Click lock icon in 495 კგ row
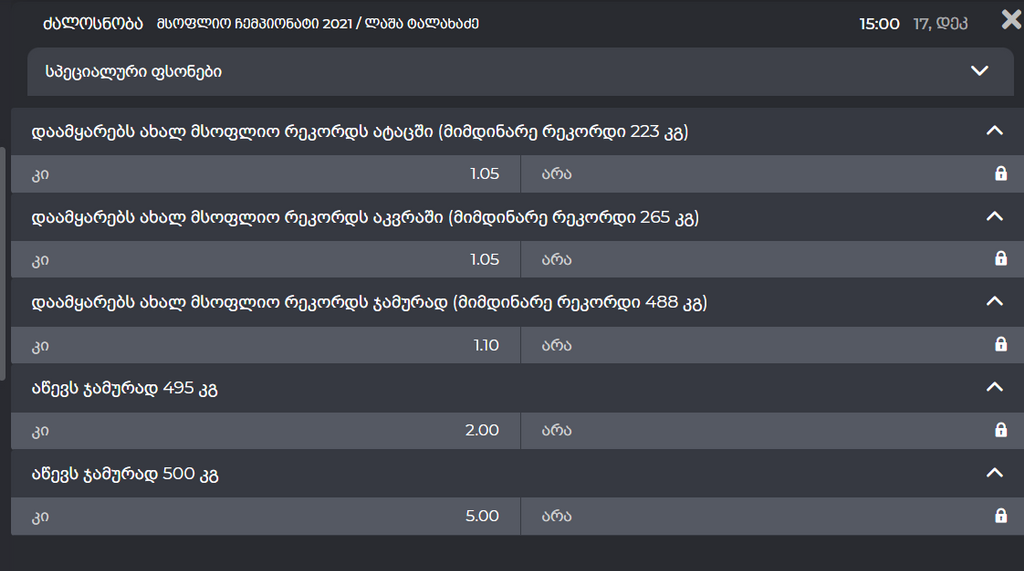Viewport: 1024px width, 571px height. (1000, 430)
